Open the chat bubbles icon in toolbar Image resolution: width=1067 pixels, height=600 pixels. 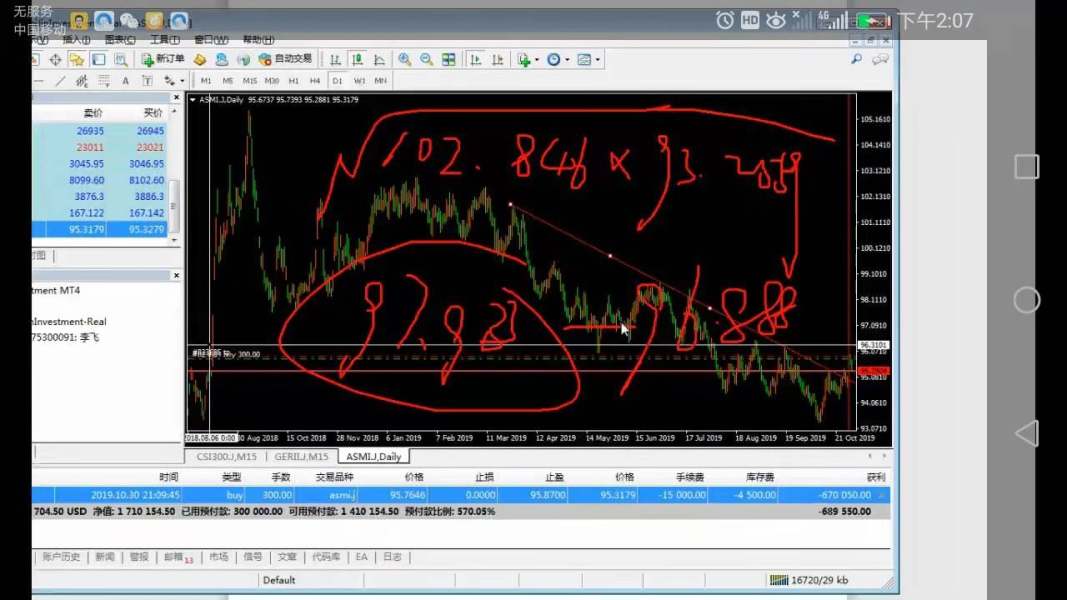point(880,59)
